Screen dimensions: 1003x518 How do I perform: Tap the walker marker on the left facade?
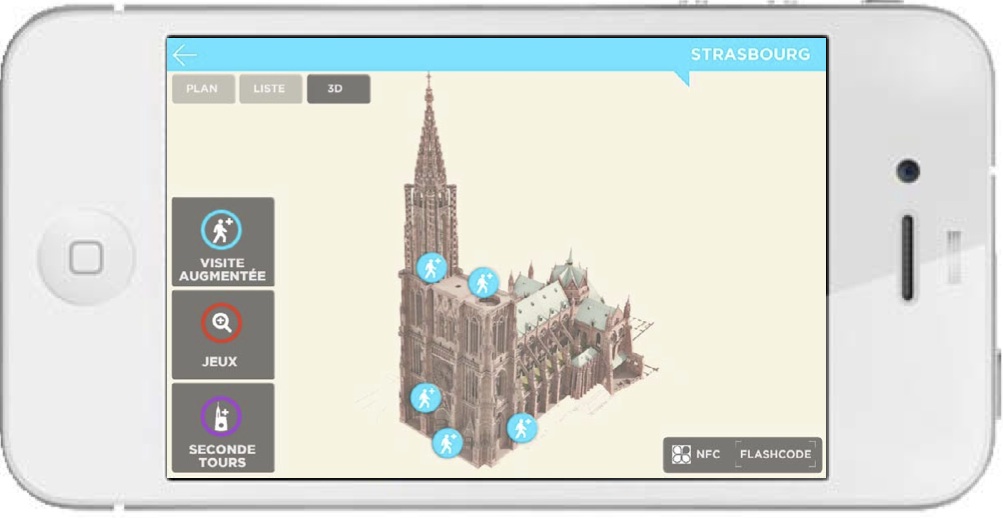(425, 398)
